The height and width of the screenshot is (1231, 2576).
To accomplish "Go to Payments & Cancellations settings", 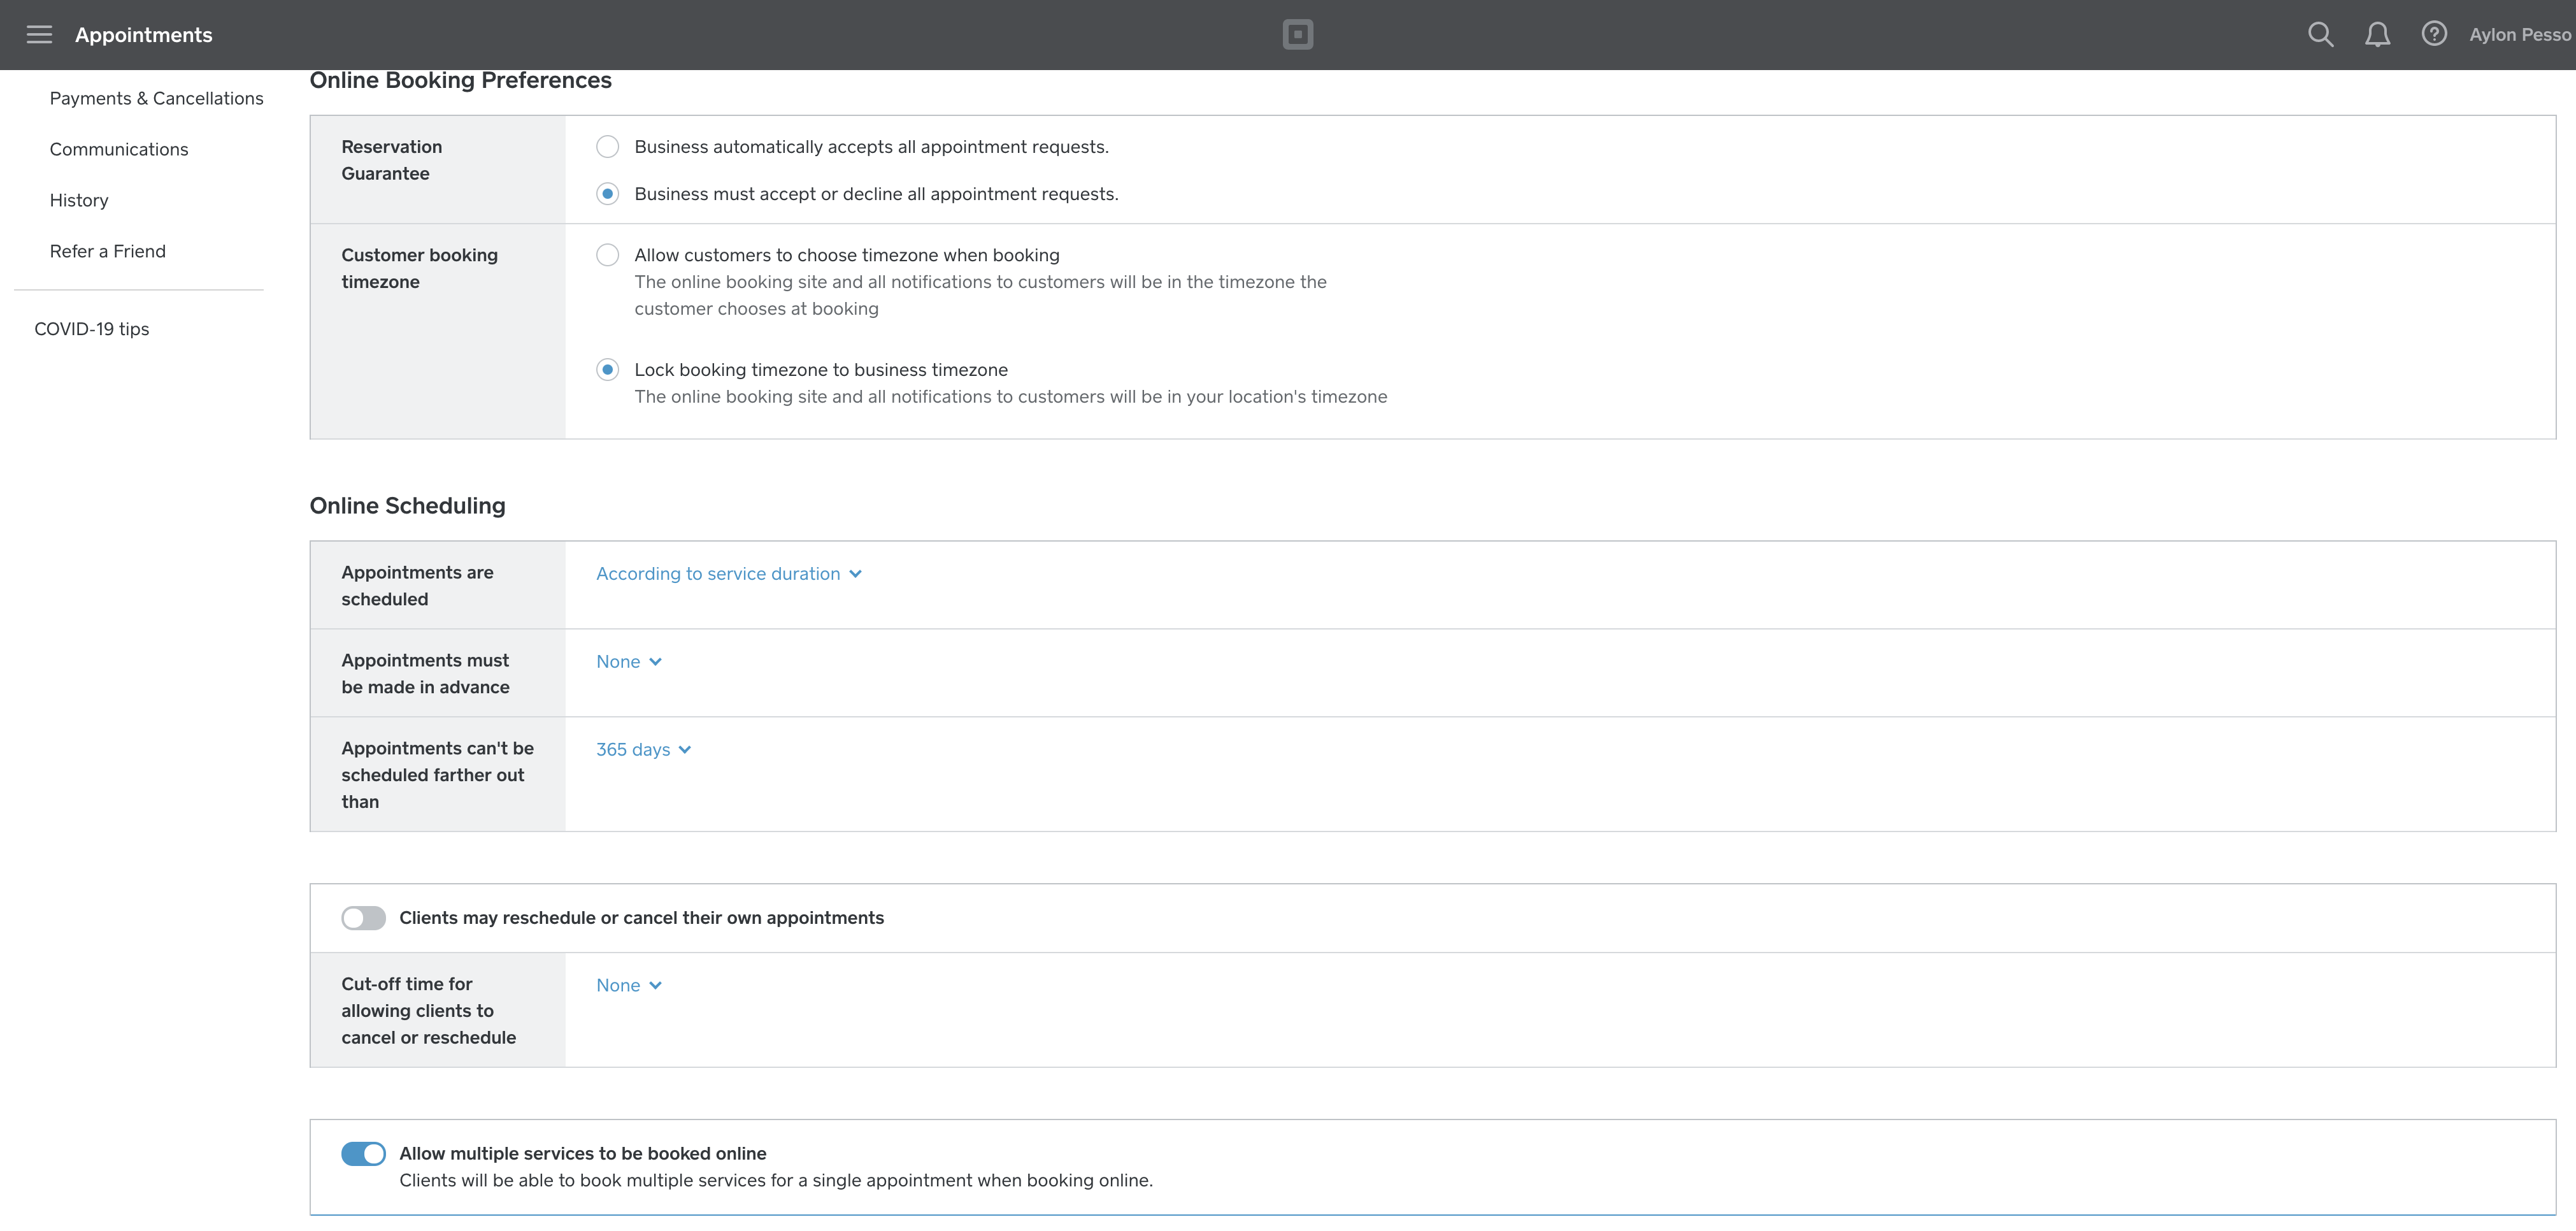I will point(157,98).
